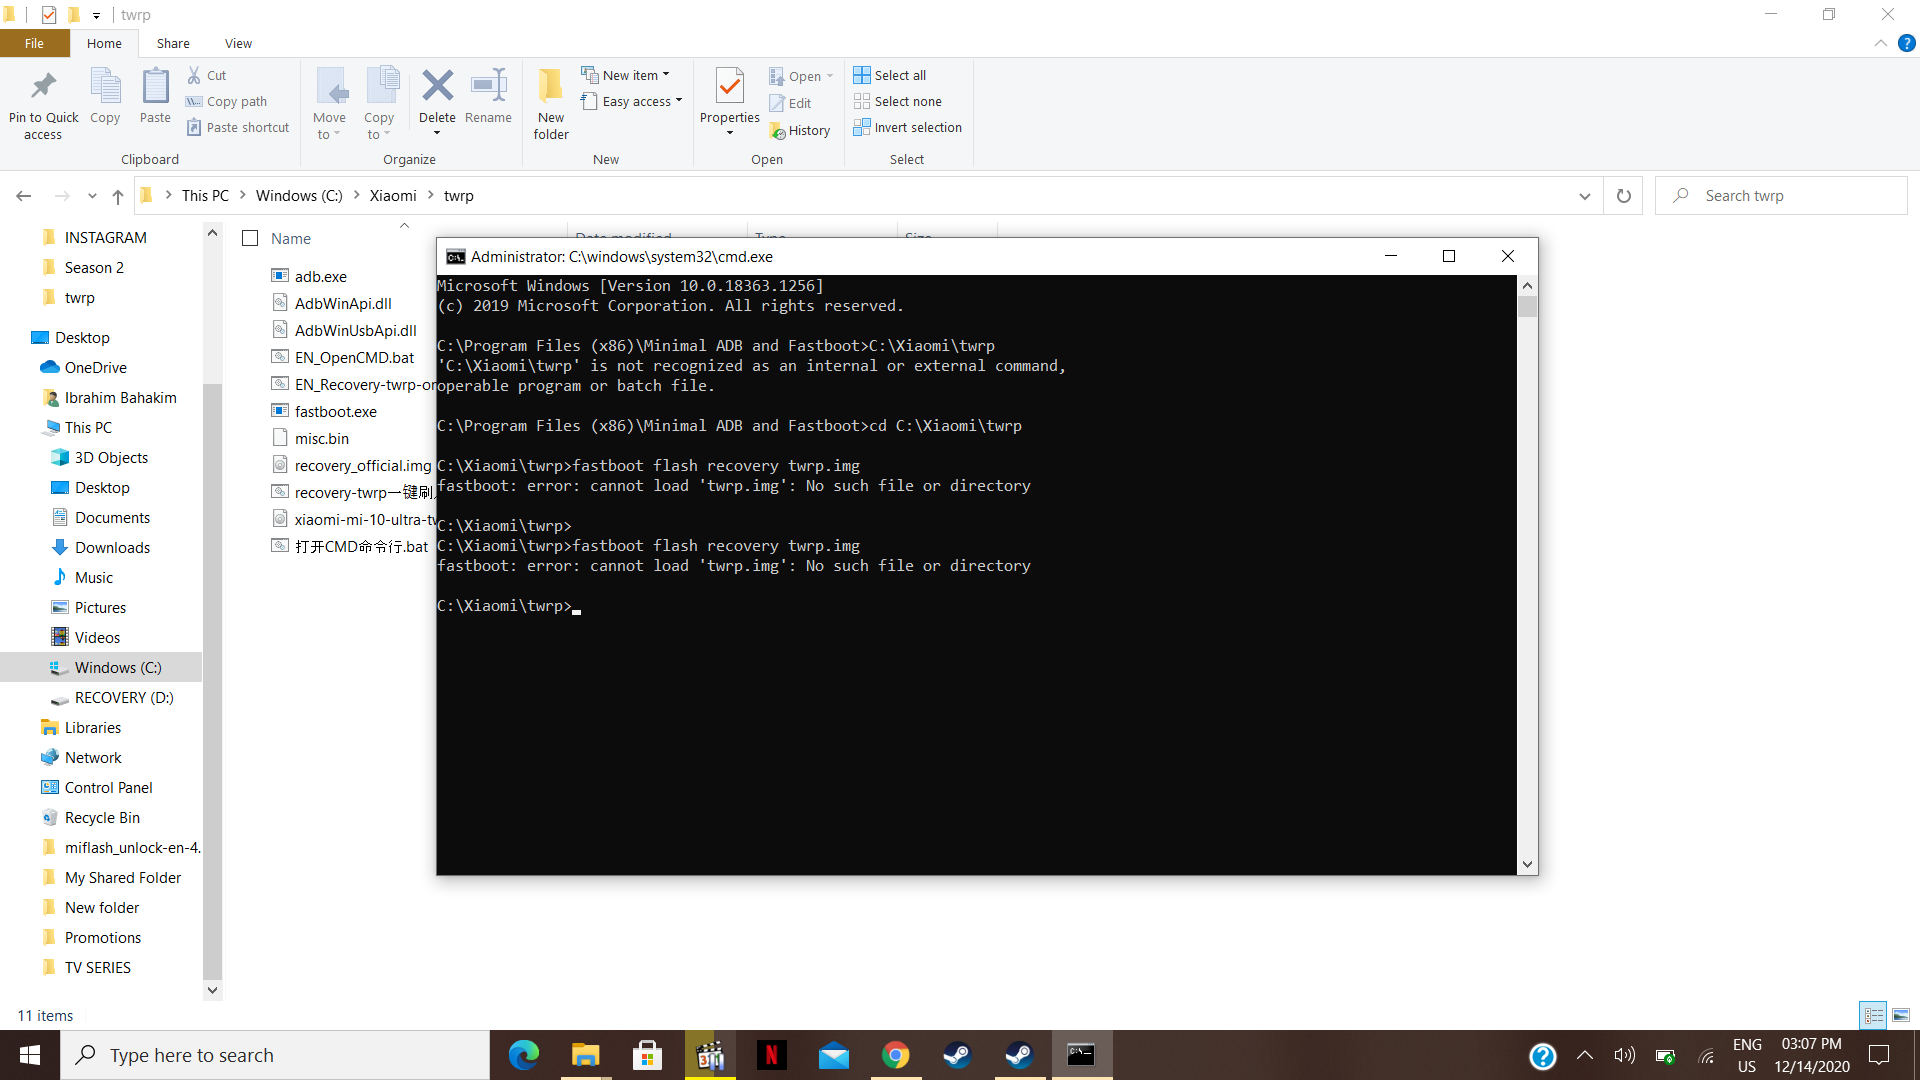Viewport: 1920px width, 1080px height.
Task: Toggle the select-all checkbox by Name
Action: [x=250, y=238]
